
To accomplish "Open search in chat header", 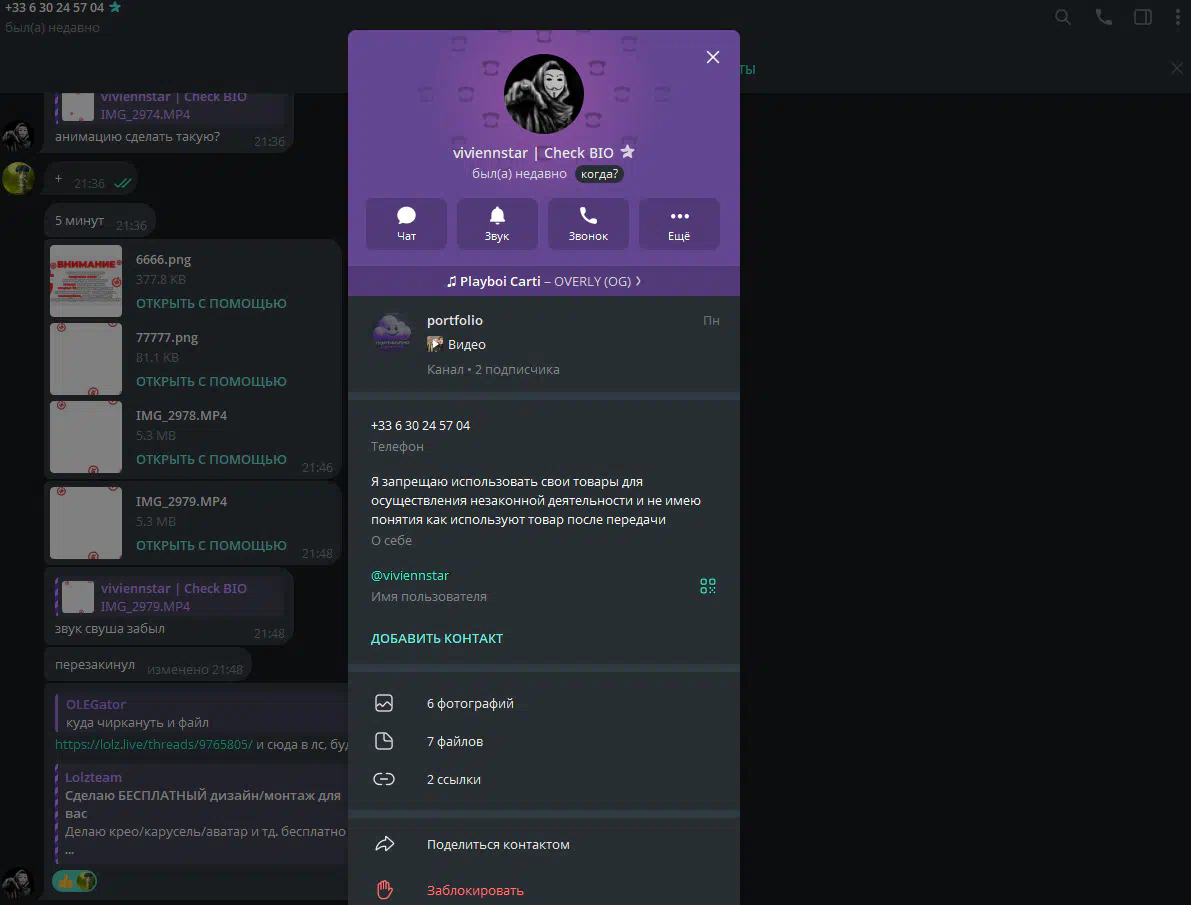I will pyautogui.click(x=1063, y=17).
